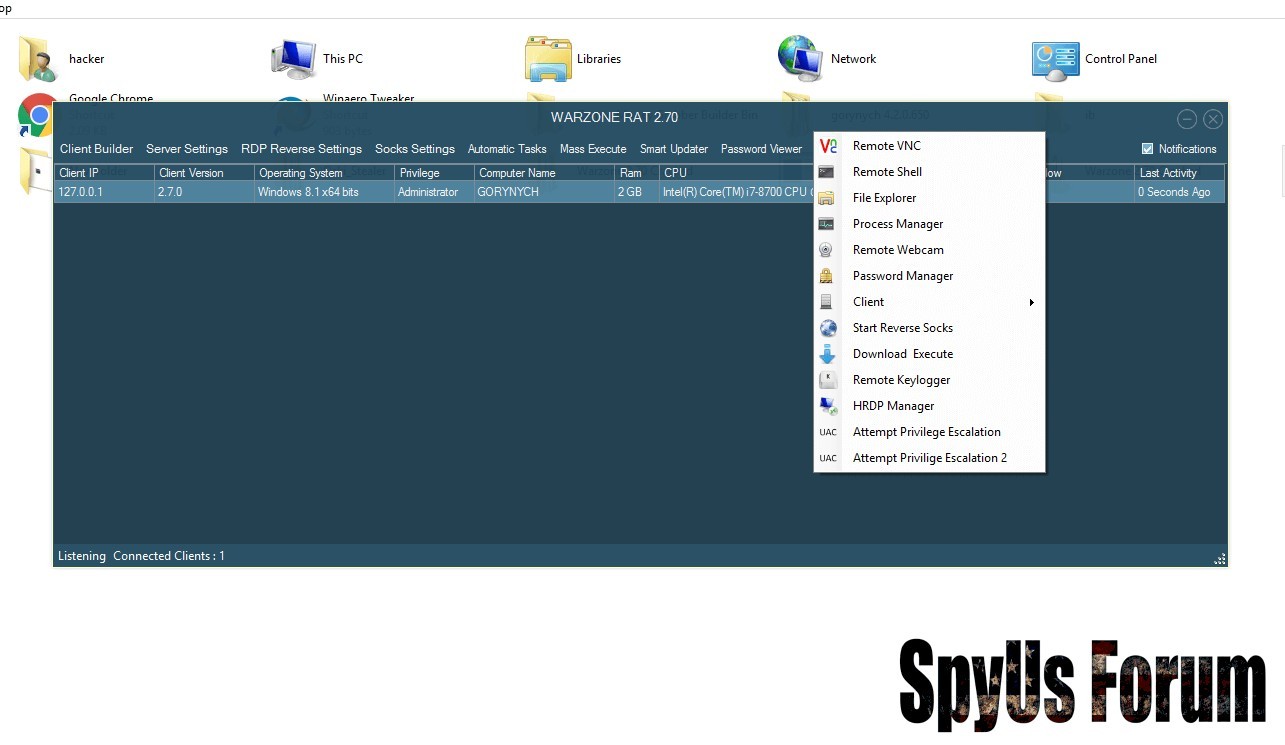This screenshot has width=1285, height=745.
Task: Click the HRDP Manager icon
Action: coord(827,406)
